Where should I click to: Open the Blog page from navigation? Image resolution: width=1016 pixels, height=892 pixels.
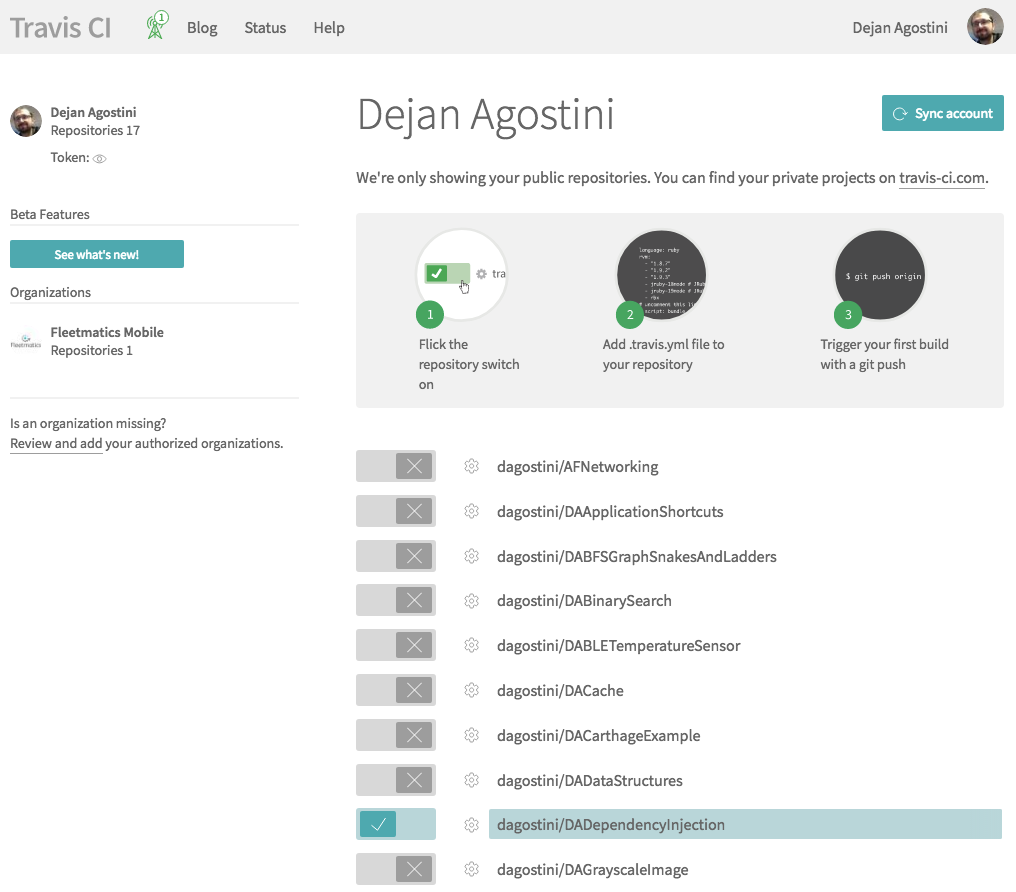pyautogui.click(x=202, y=28)
